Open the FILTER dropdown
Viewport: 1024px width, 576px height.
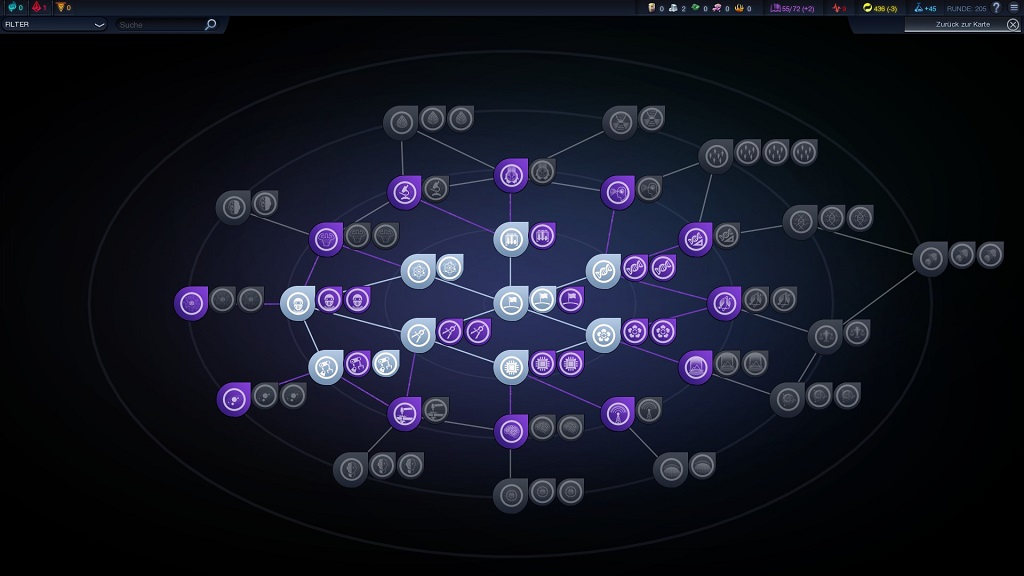tap(54, 24)
